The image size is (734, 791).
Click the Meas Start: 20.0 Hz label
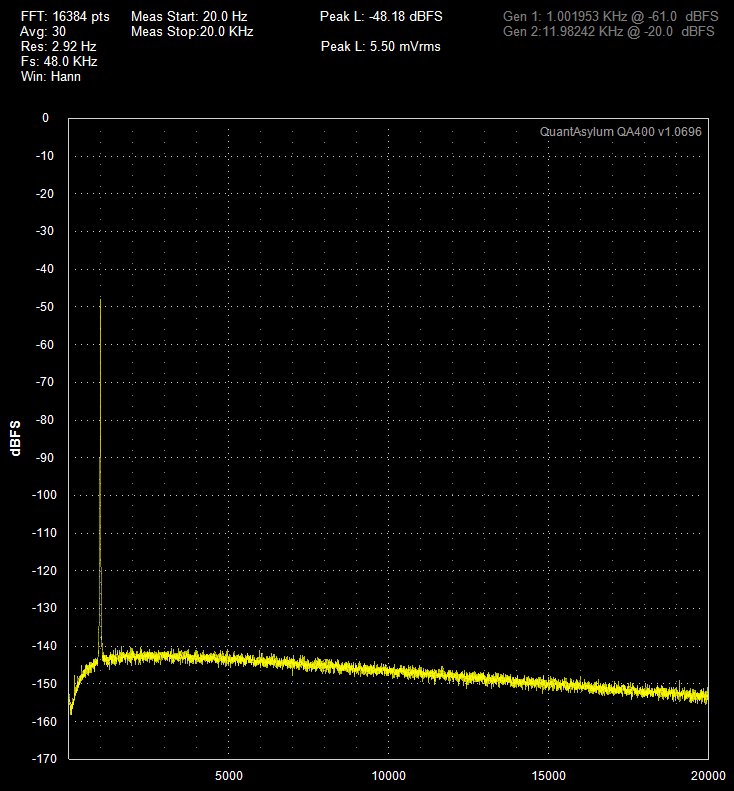click(x=189, y=17)
